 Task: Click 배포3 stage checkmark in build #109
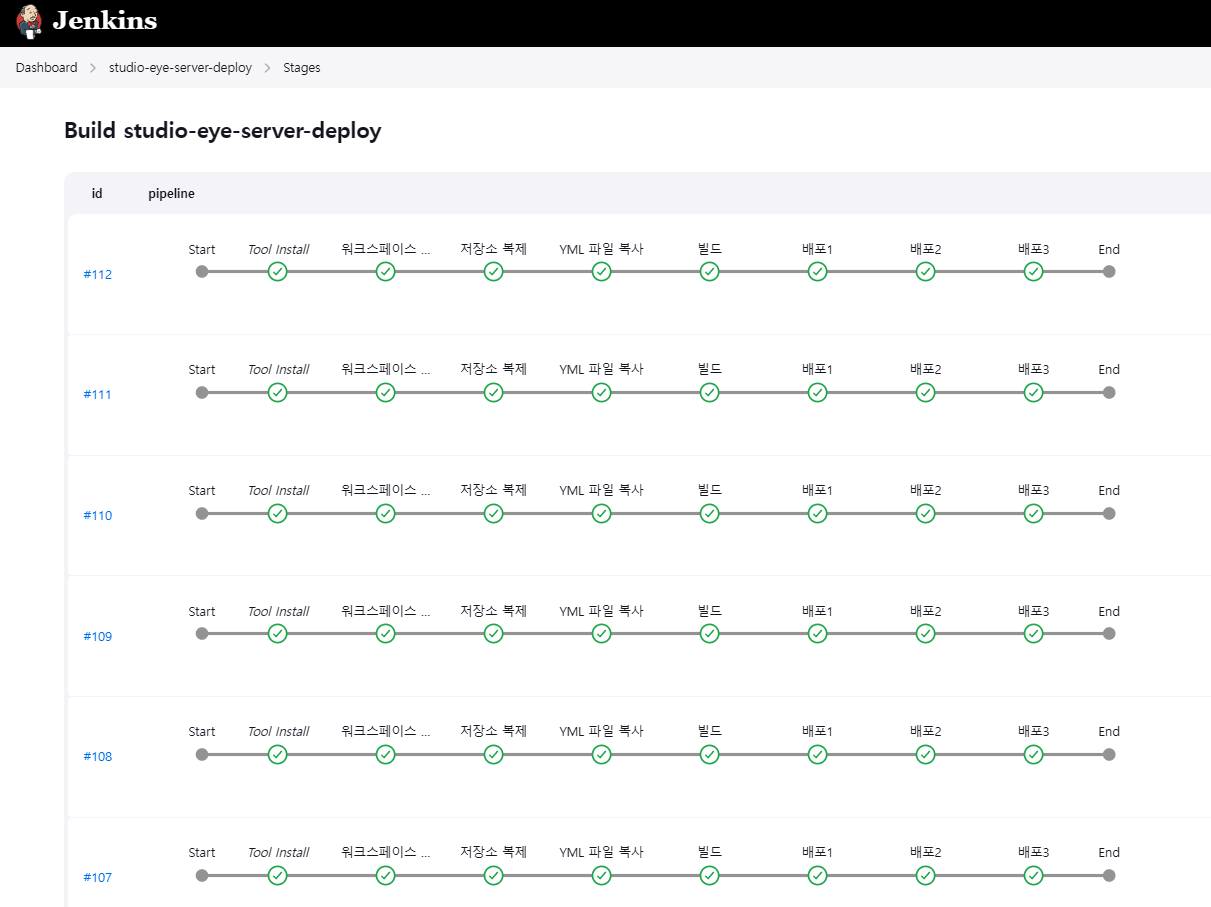tap(1033, 633)
